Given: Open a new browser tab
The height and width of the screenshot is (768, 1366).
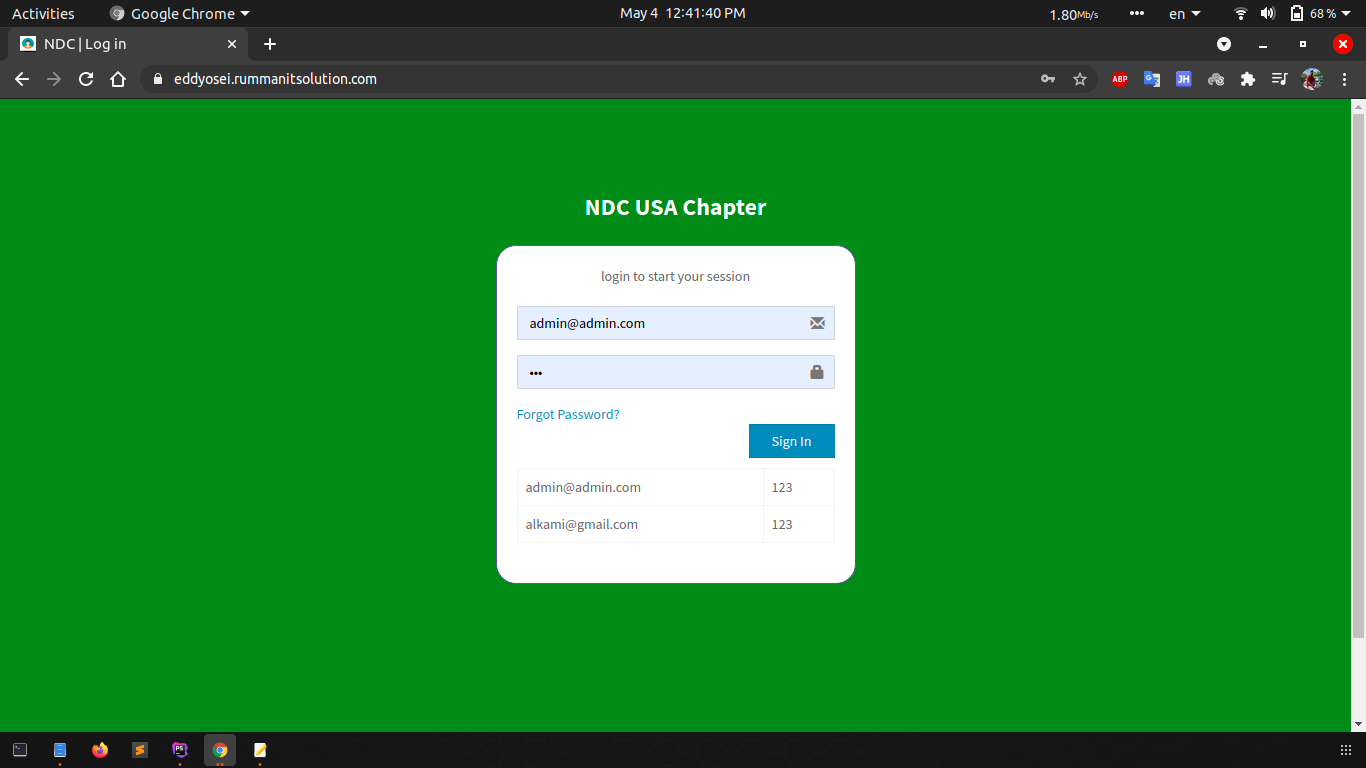Looking at the screenshot, I should tap(270, 44).
